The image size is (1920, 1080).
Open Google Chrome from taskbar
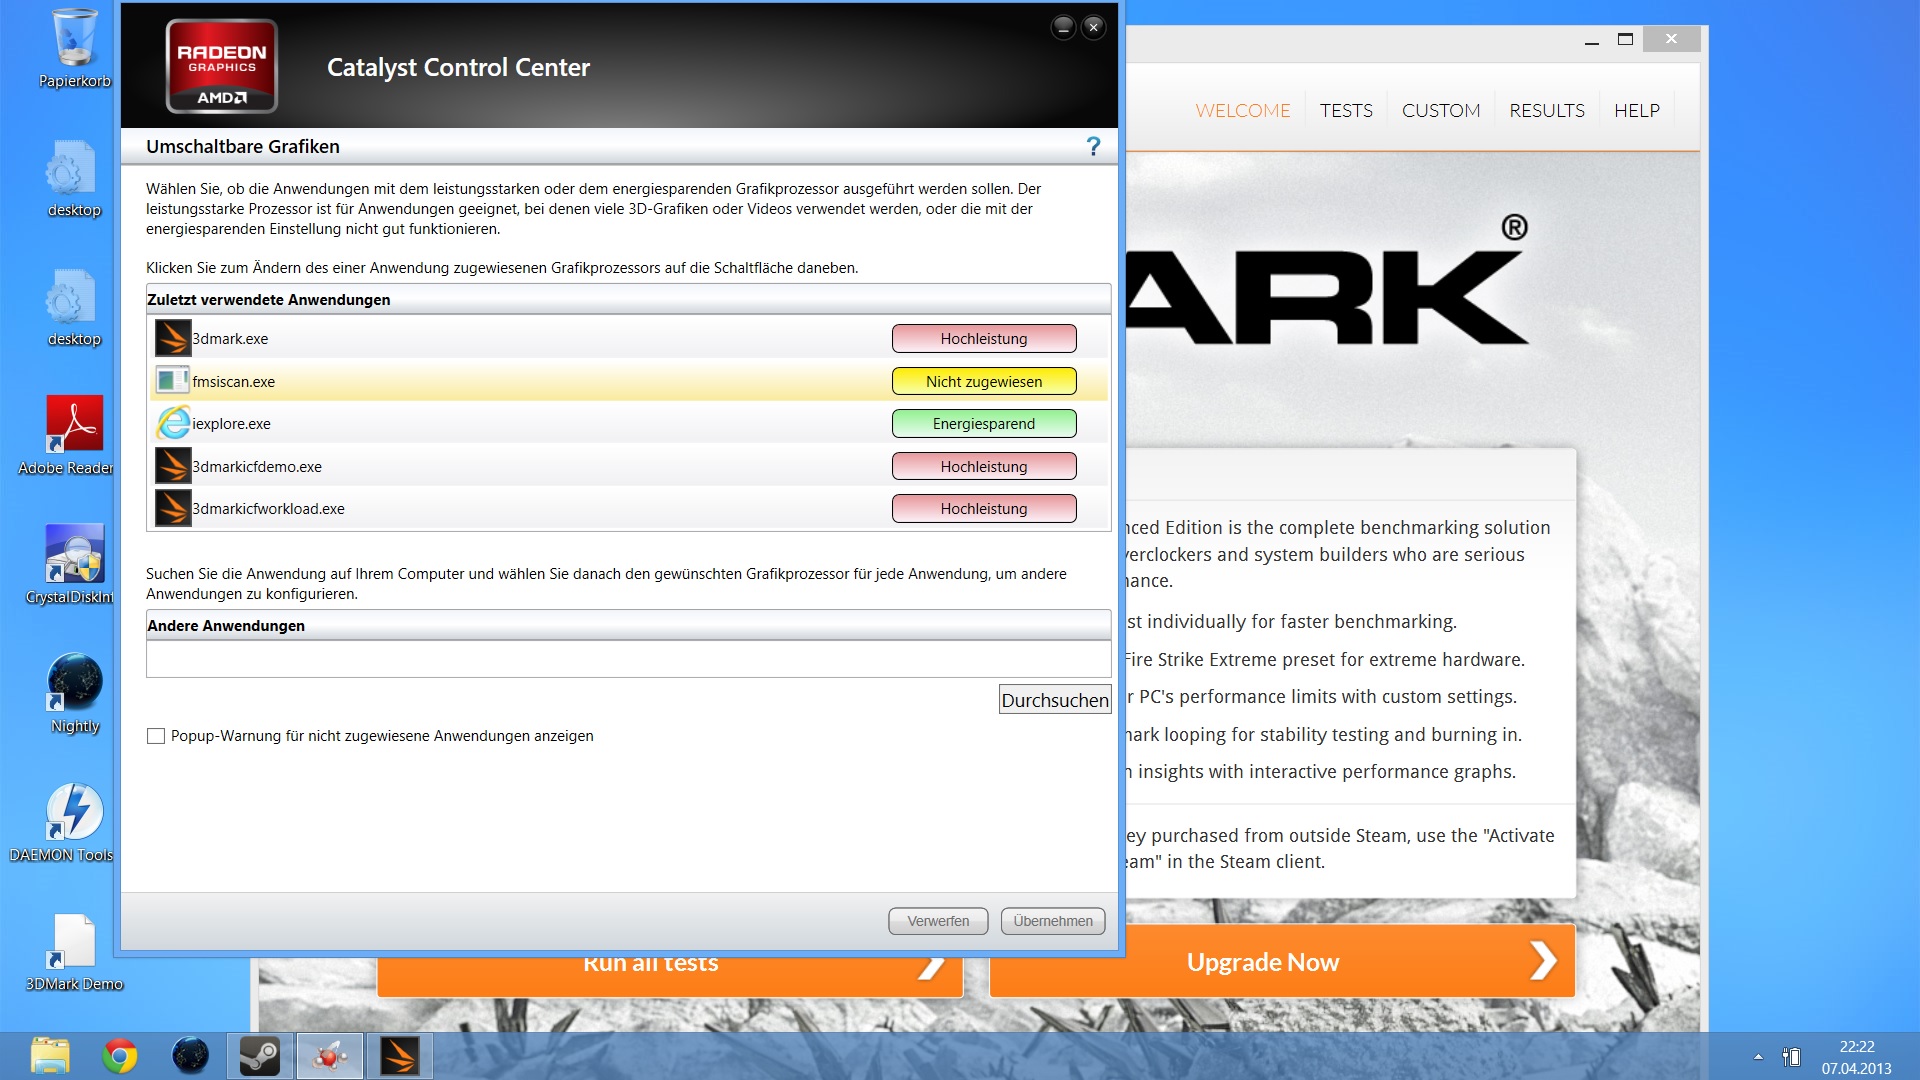120,1056
